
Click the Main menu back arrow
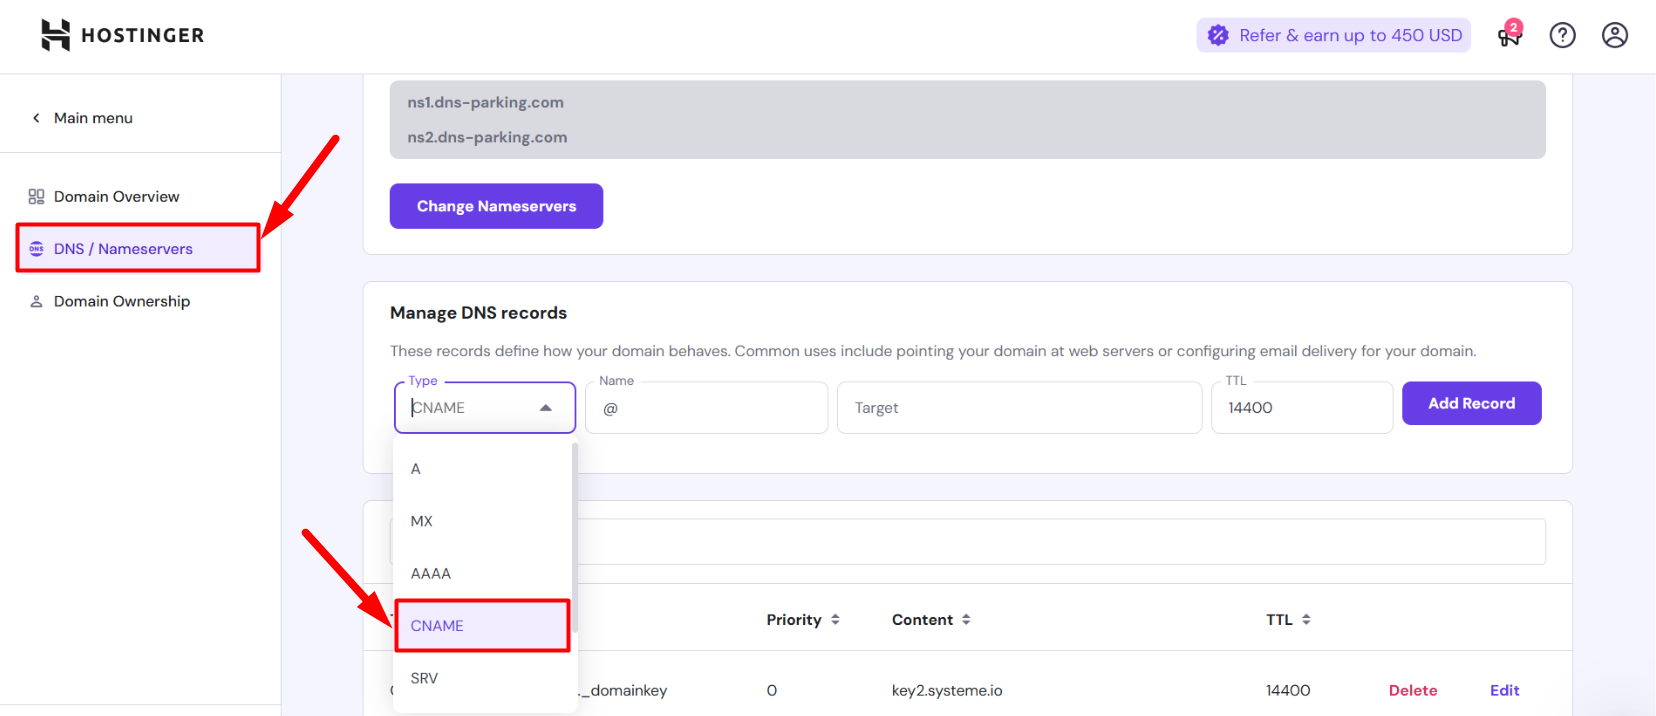(x=36, y=118)
